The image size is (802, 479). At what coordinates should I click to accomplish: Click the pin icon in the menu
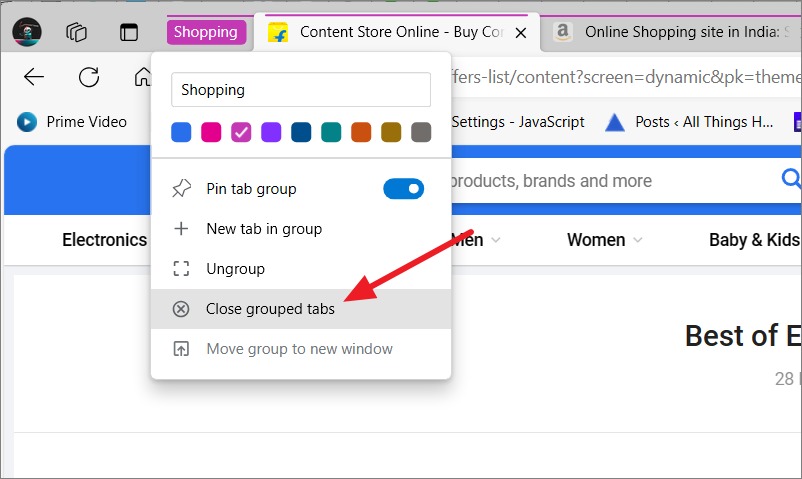point(181,189)
